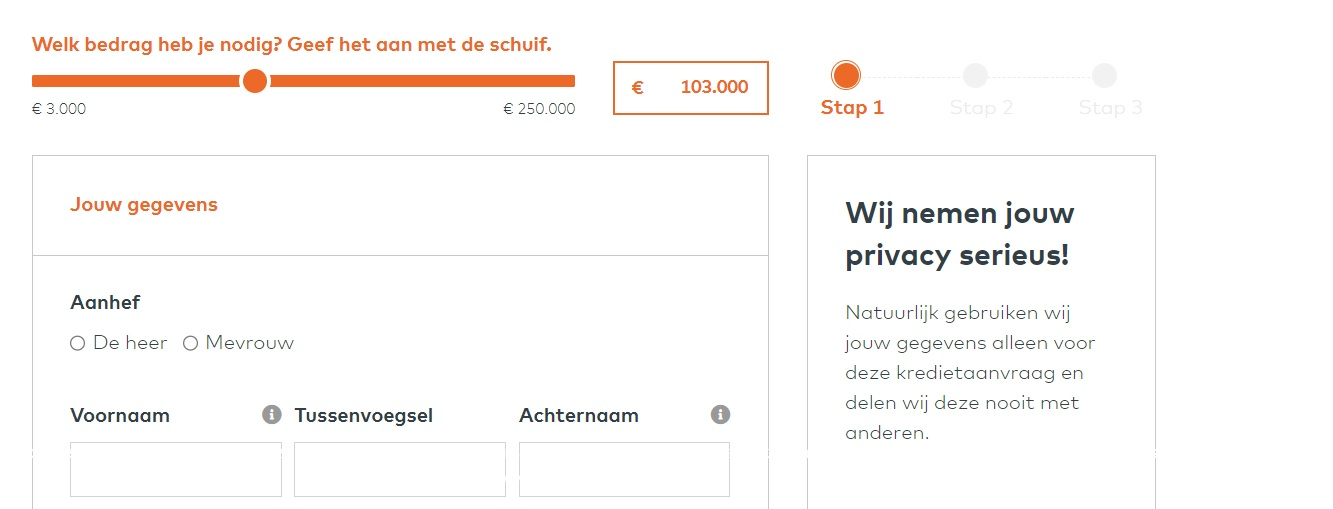
Task: Focus the Tussenvoegsel text field
Action: [x=400, y=469]
